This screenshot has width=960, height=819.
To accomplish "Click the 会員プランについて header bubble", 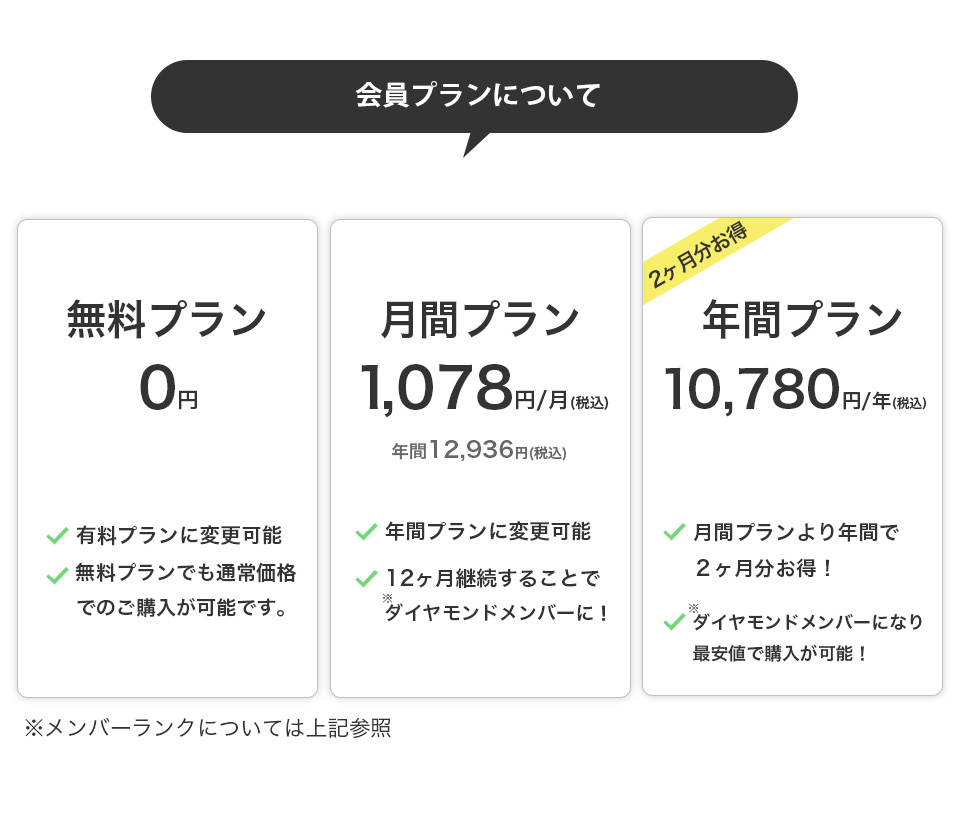I will [x=474, y=96].
